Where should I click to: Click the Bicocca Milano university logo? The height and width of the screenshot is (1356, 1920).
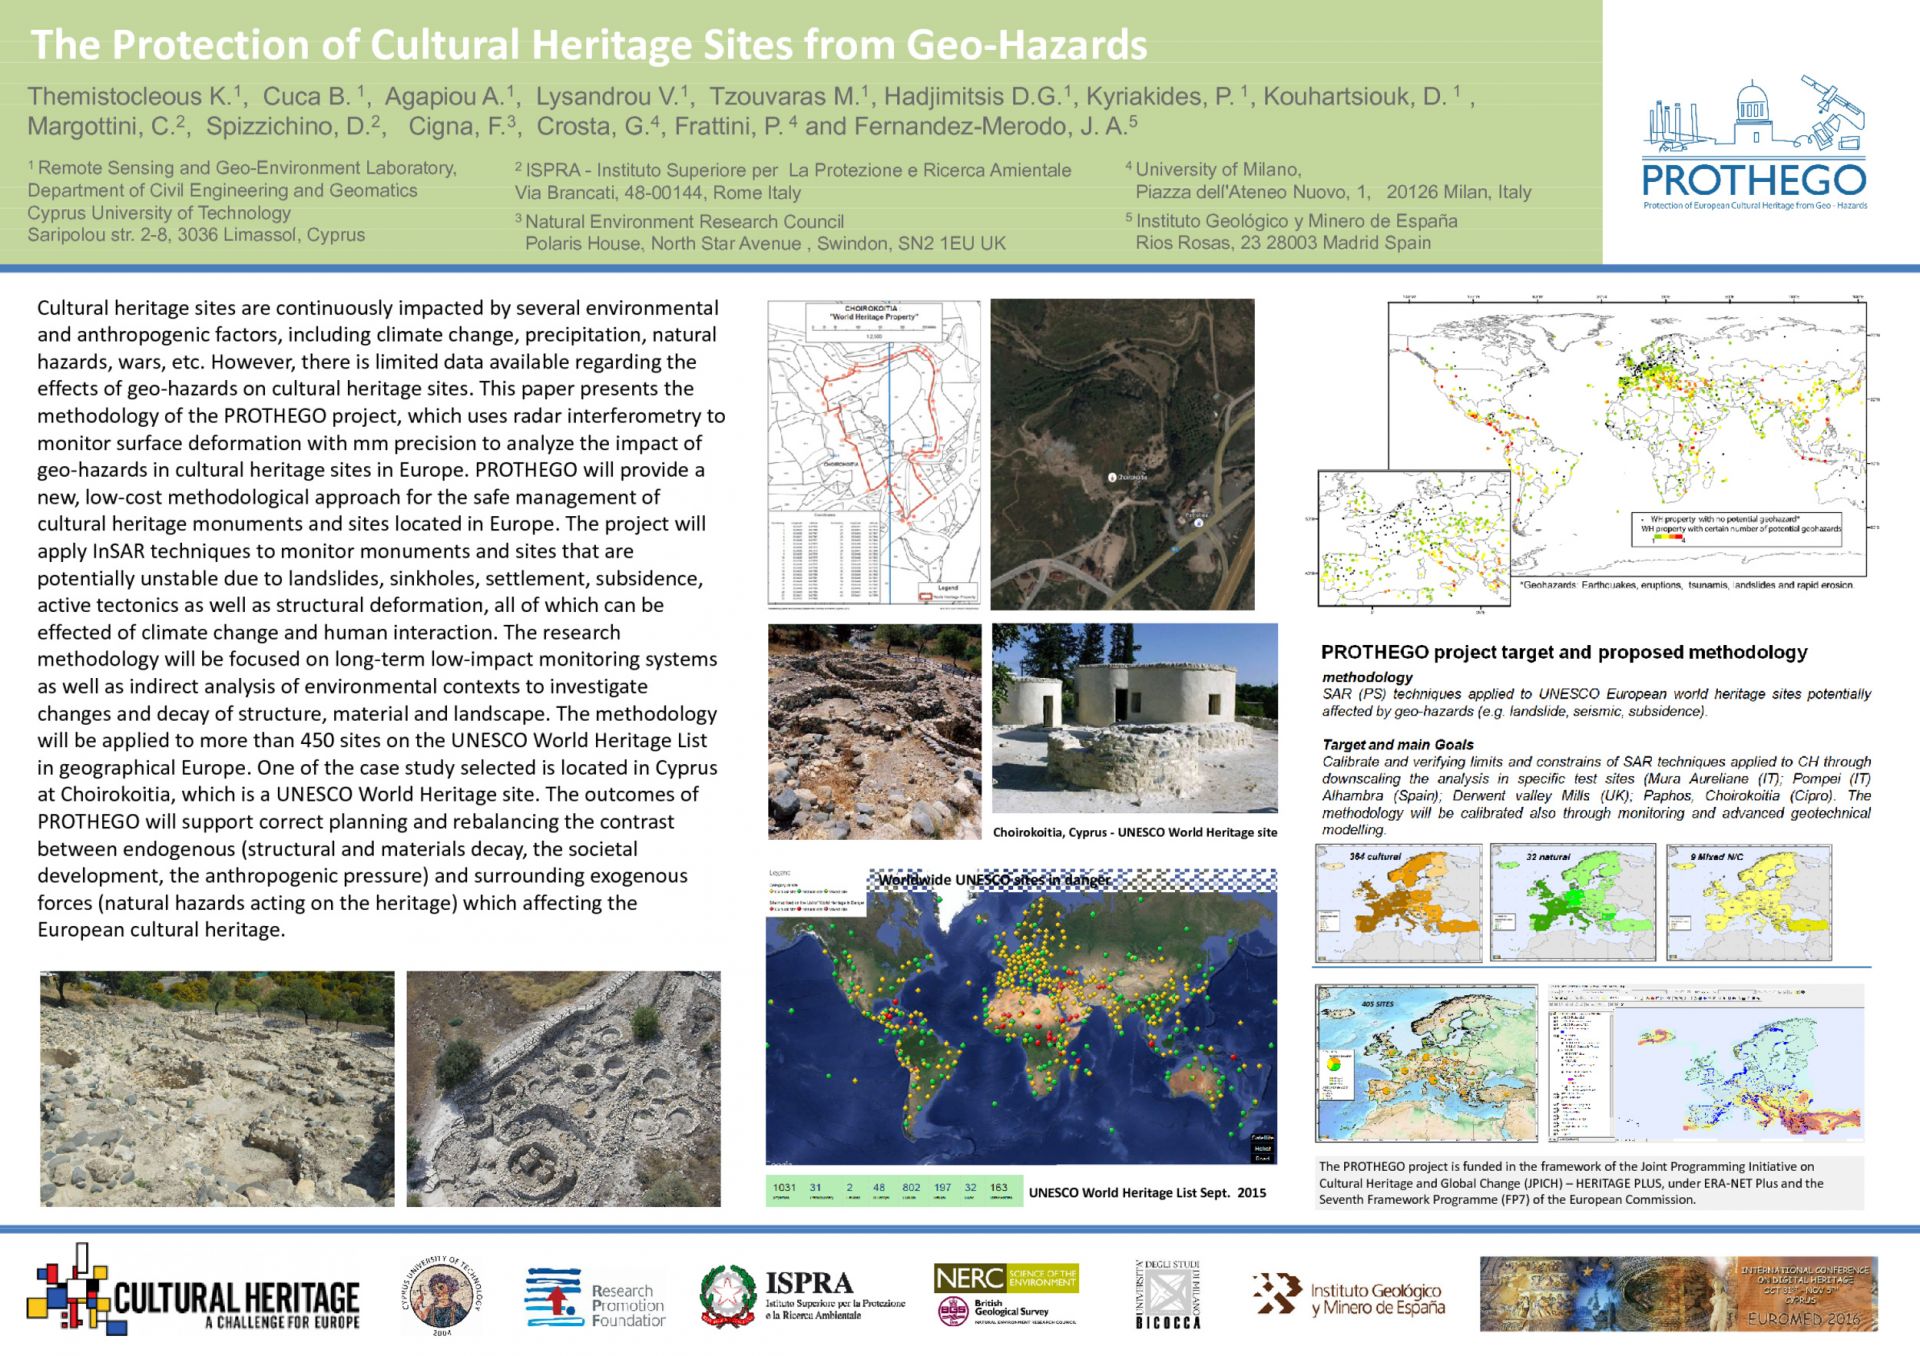tap(1167, 1294)
